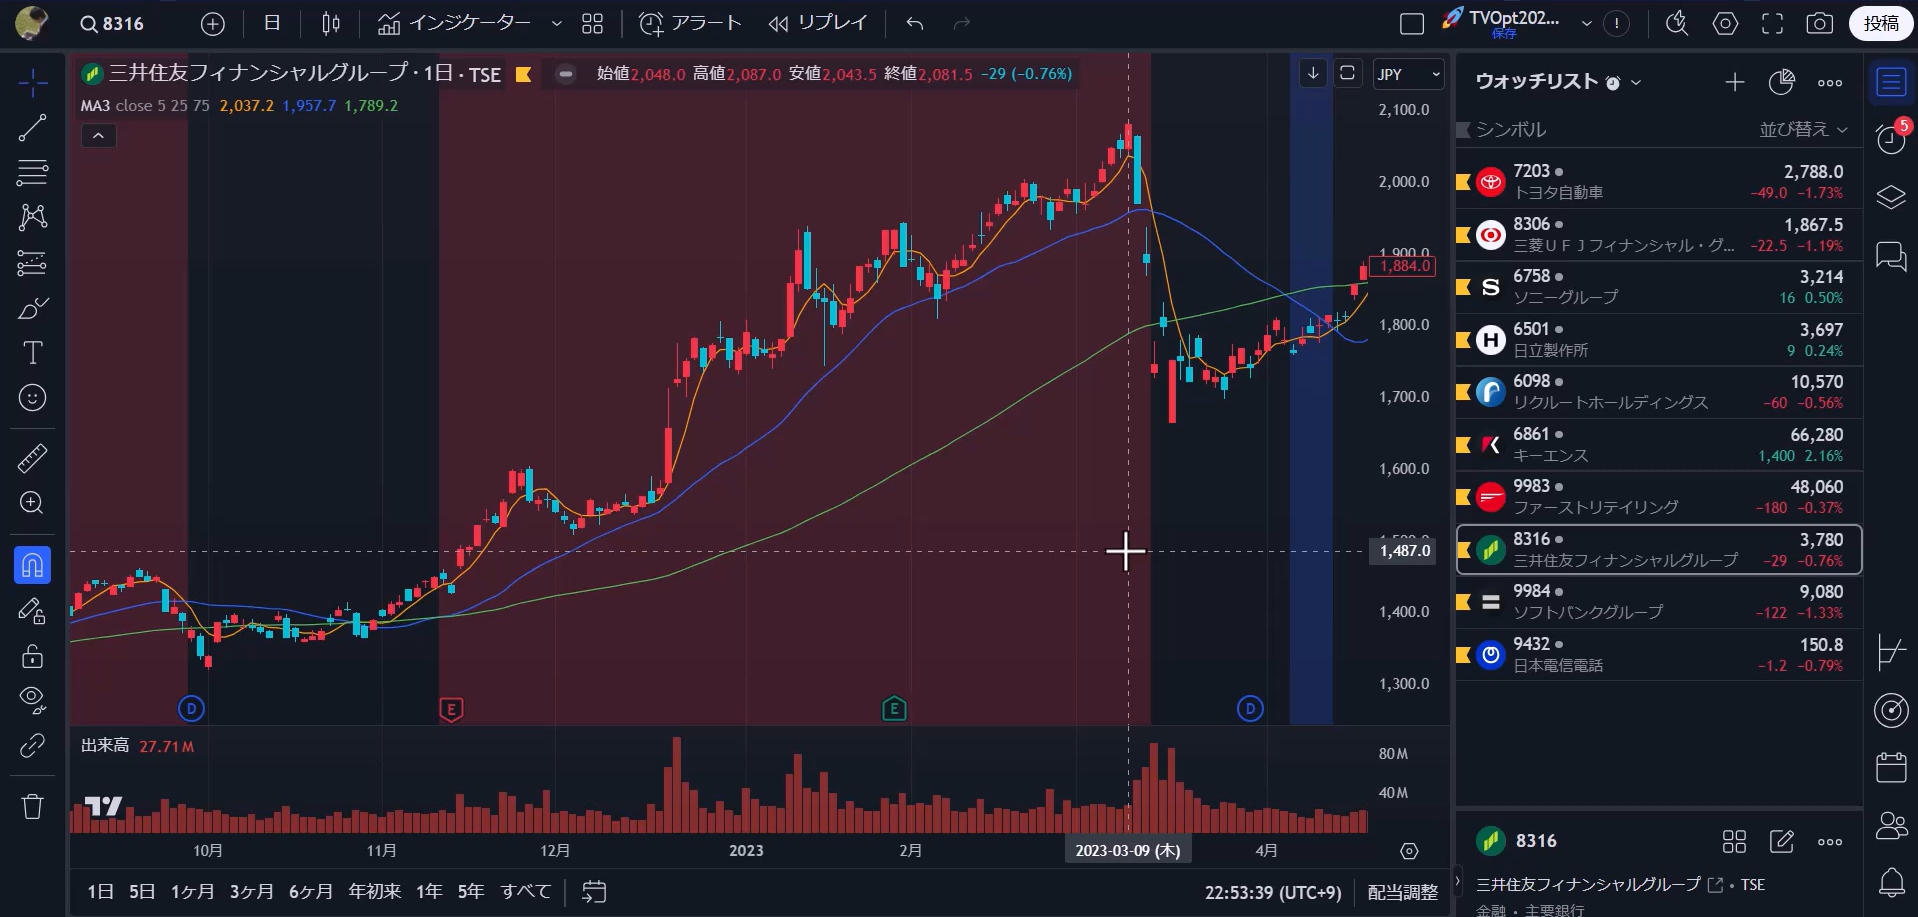
Task: Switch time range to すべて
Action: tap(526, 891)
